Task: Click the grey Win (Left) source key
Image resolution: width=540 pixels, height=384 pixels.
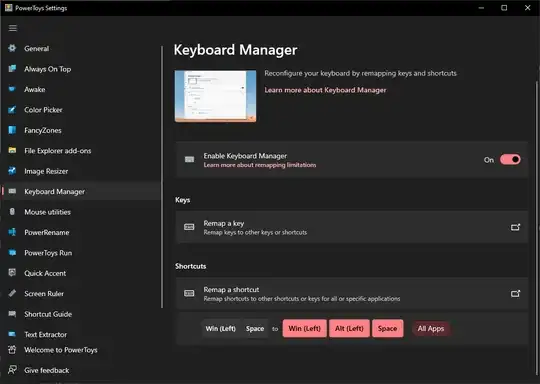Action: 221,329
